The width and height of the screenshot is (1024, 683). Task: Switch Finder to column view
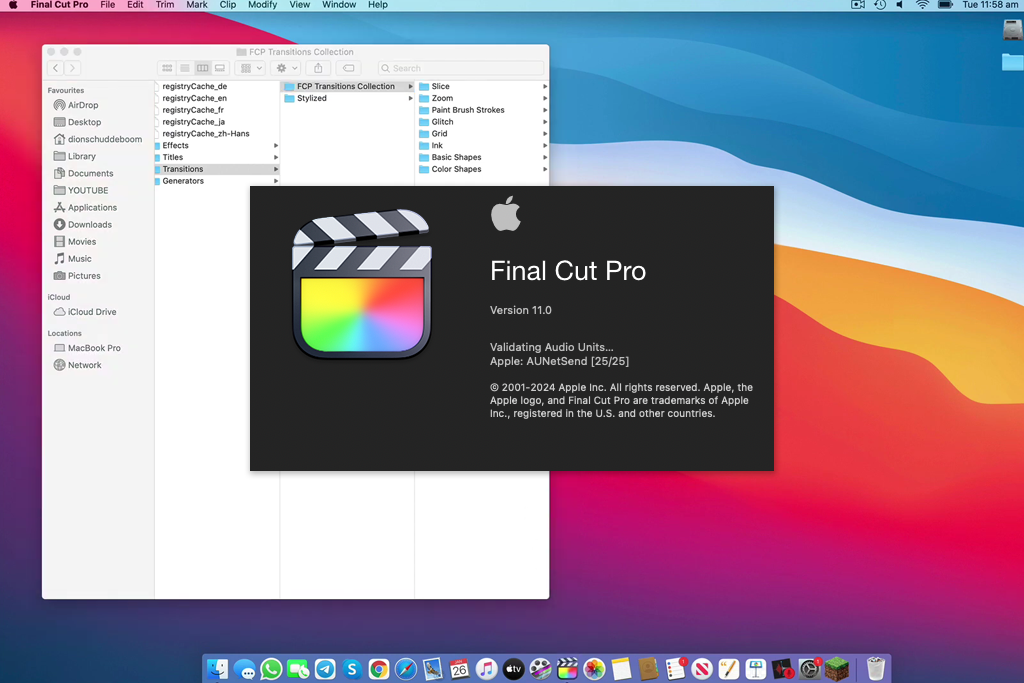click(x=202, y=68)
